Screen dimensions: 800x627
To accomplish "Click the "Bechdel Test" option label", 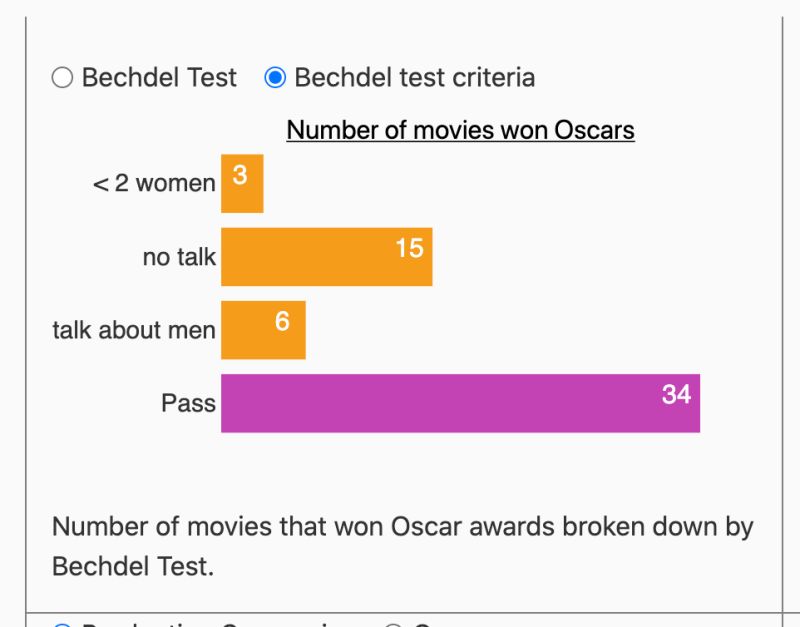I will pos(159,78).
